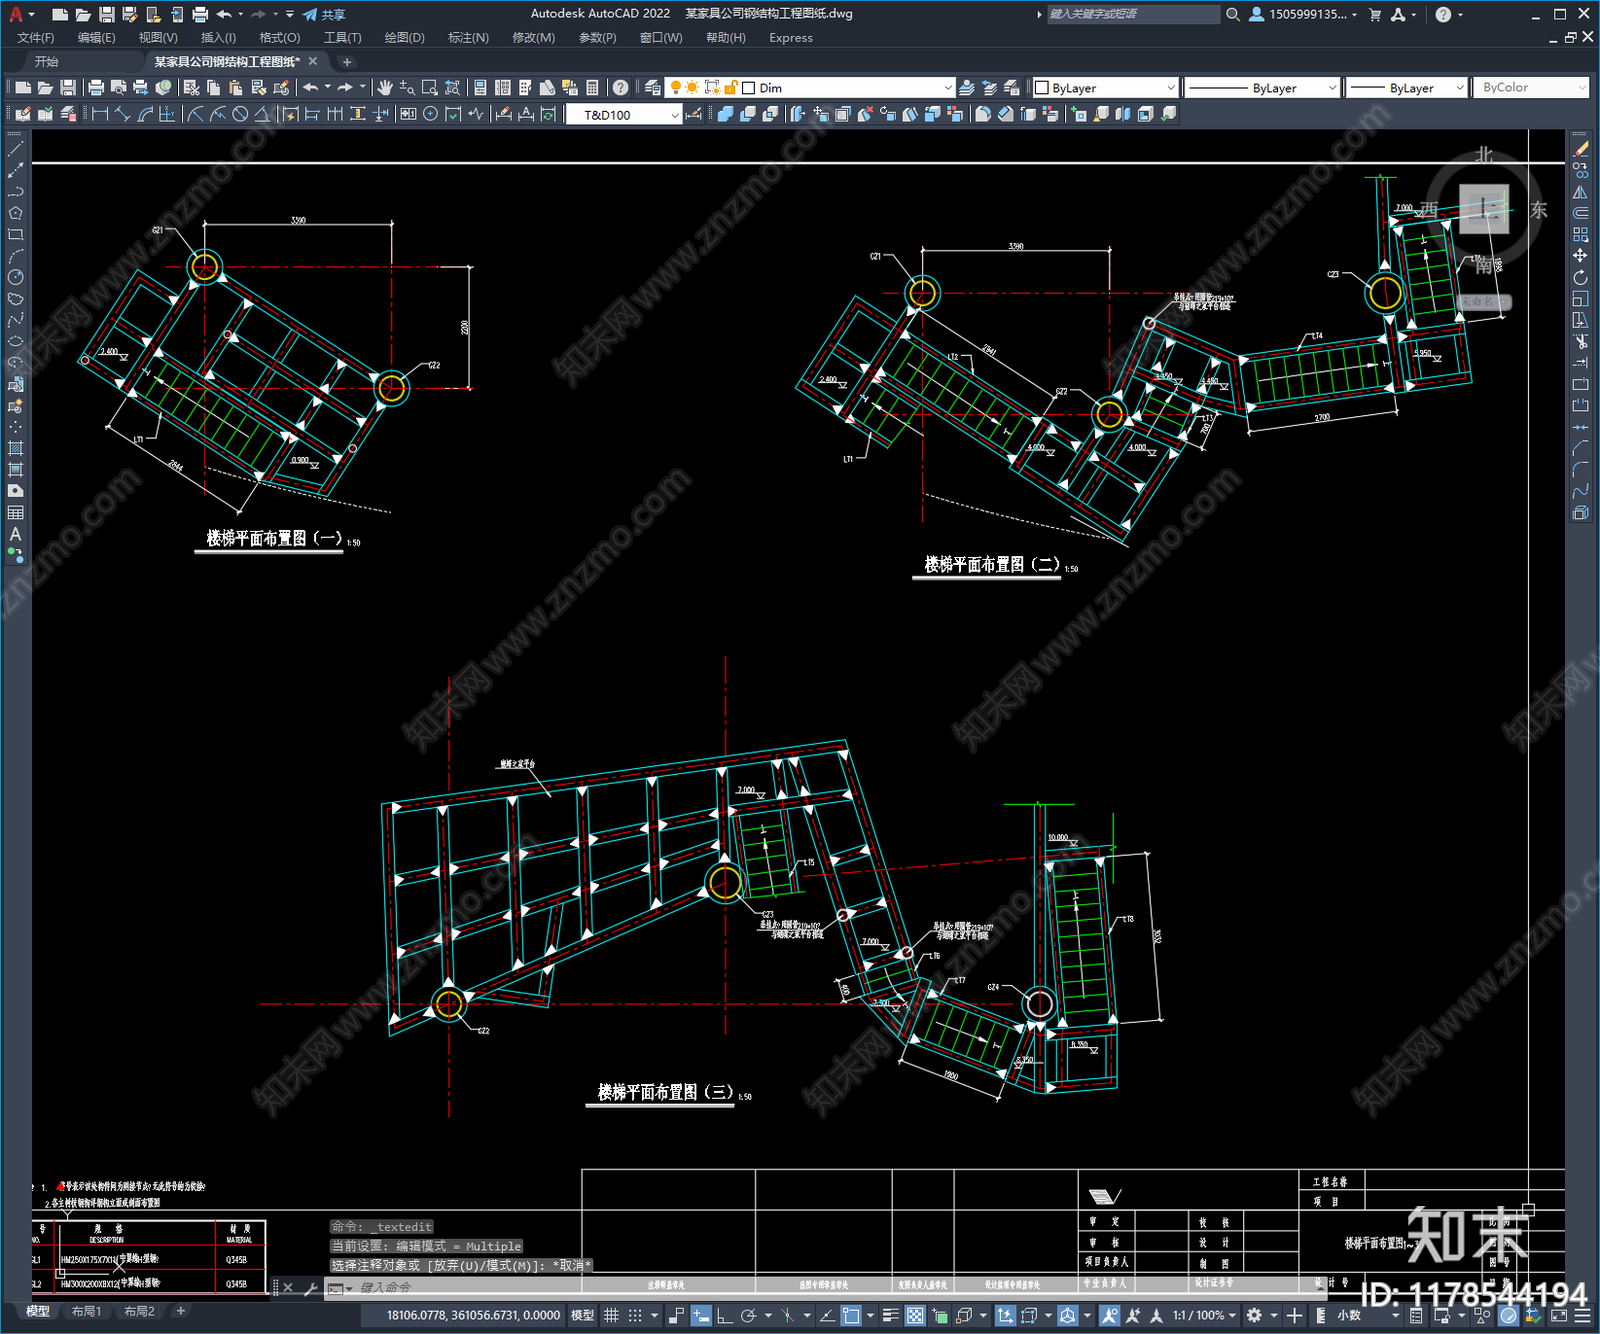Select the Polygon drawing tool
This screenshot has height=1334, width=1600.
pos(15,213)
